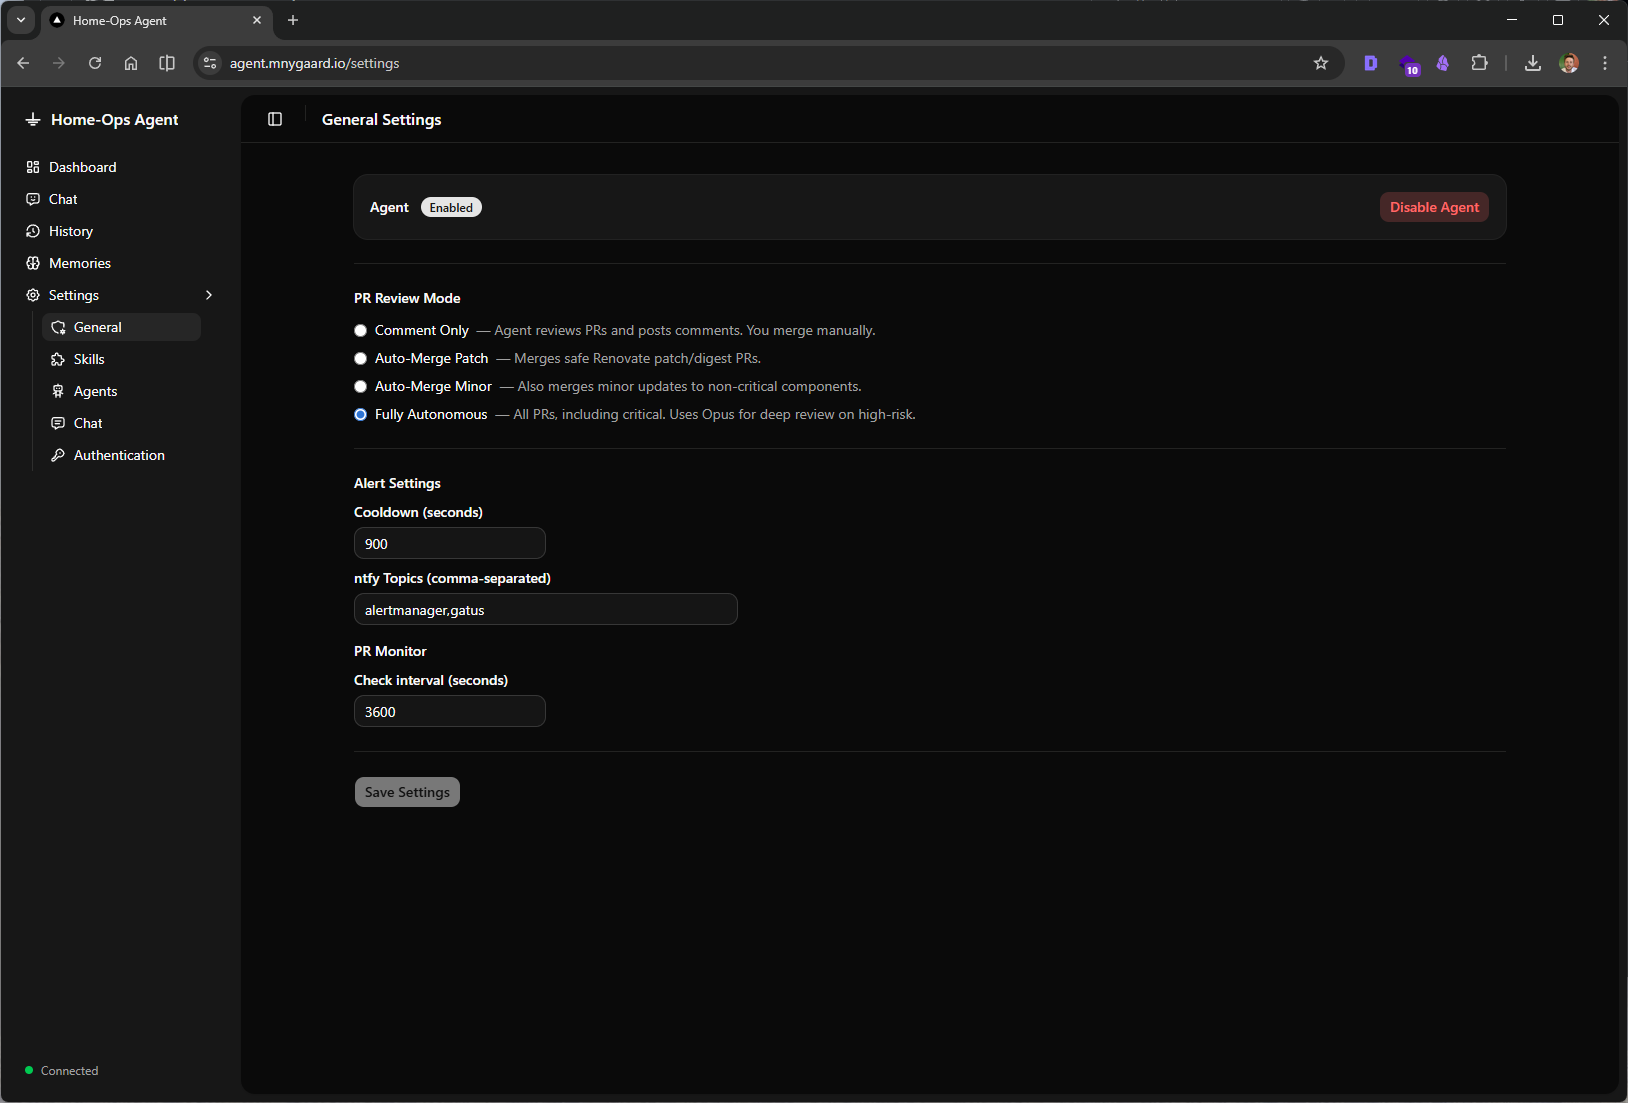Go to History in the sidebar
1628x1103 pixels.
click(120, 231)
